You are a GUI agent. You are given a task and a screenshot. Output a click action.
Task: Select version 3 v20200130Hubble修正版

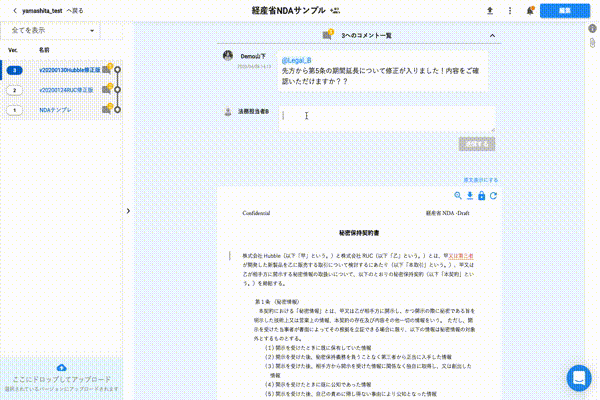tap(69, 70)
